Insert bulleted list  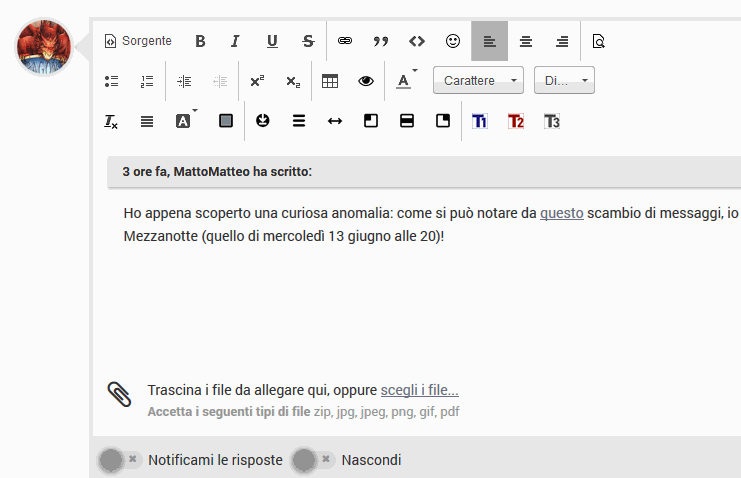(x=112, y=81)
